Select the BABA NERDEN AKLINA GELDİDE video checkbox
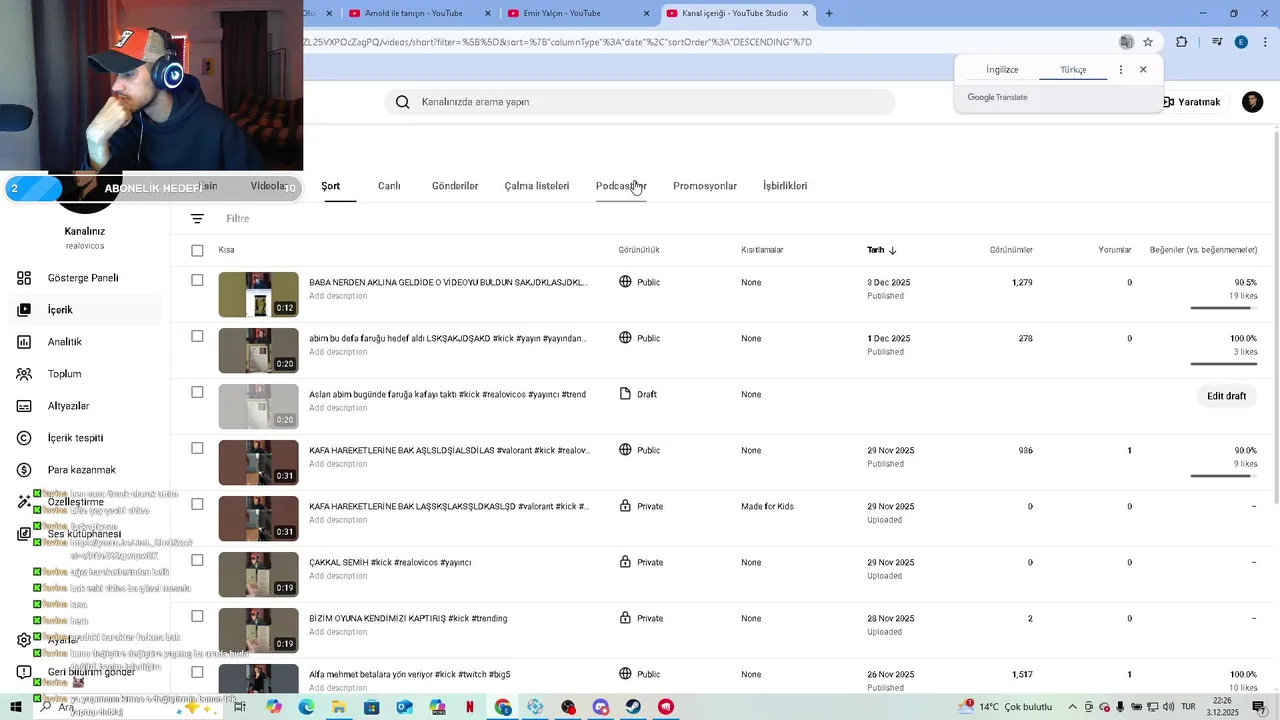This screenshot has width=1280, height=720. pyautogui.click(x=197, y=280)
